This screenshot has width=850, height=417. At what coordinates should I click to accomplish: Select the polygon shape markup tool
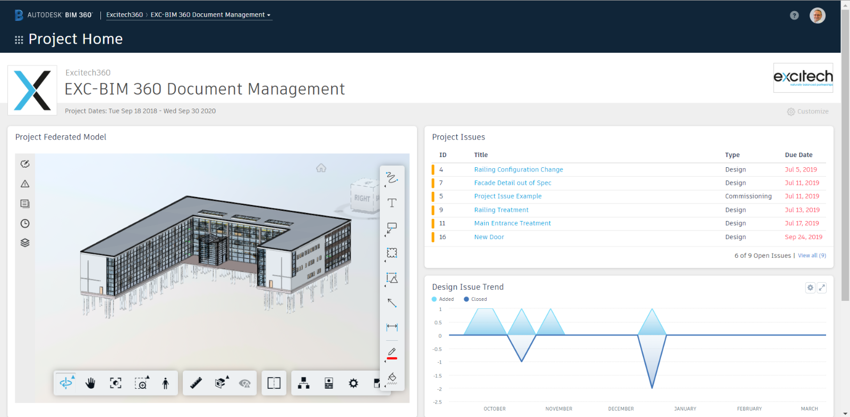click(x=392, y=278)
